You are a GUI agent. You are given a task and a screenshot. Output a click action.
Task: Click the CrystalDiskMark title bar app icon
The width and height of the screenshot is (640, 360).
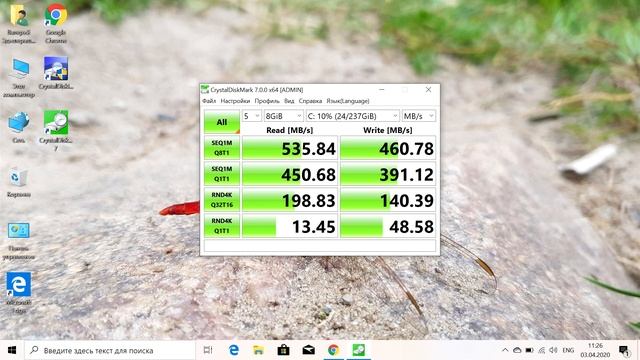point(205,89)
